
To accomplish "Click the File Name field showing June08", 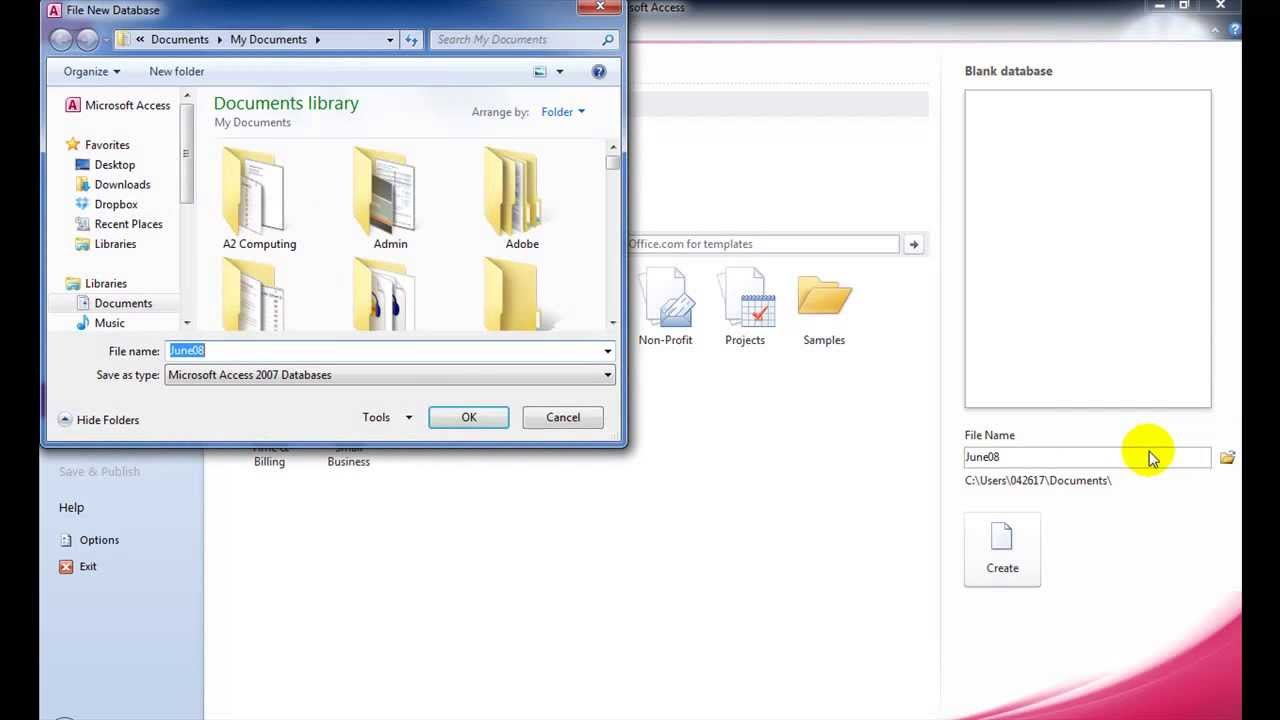I will [1087, 457].
